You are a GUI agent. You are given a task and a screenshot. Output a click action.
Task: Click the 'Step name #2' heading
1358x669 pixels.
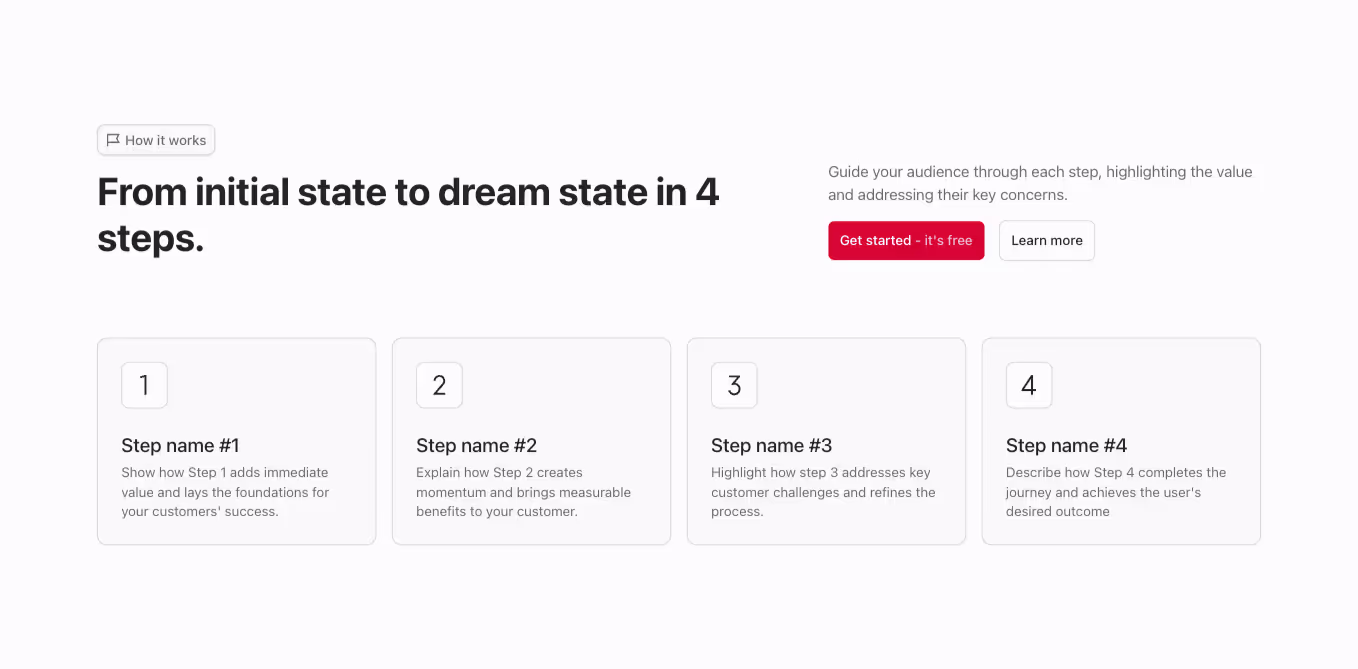[x=476, y=445]
